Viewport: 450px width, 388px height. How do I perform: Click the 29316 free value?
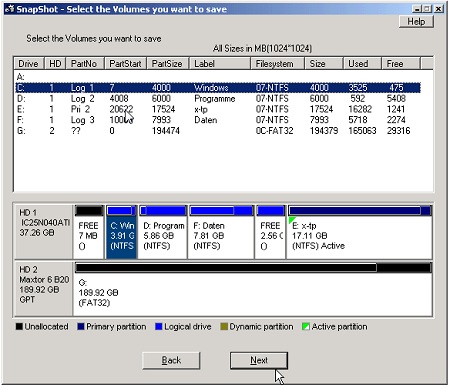[x=398, y=131]
